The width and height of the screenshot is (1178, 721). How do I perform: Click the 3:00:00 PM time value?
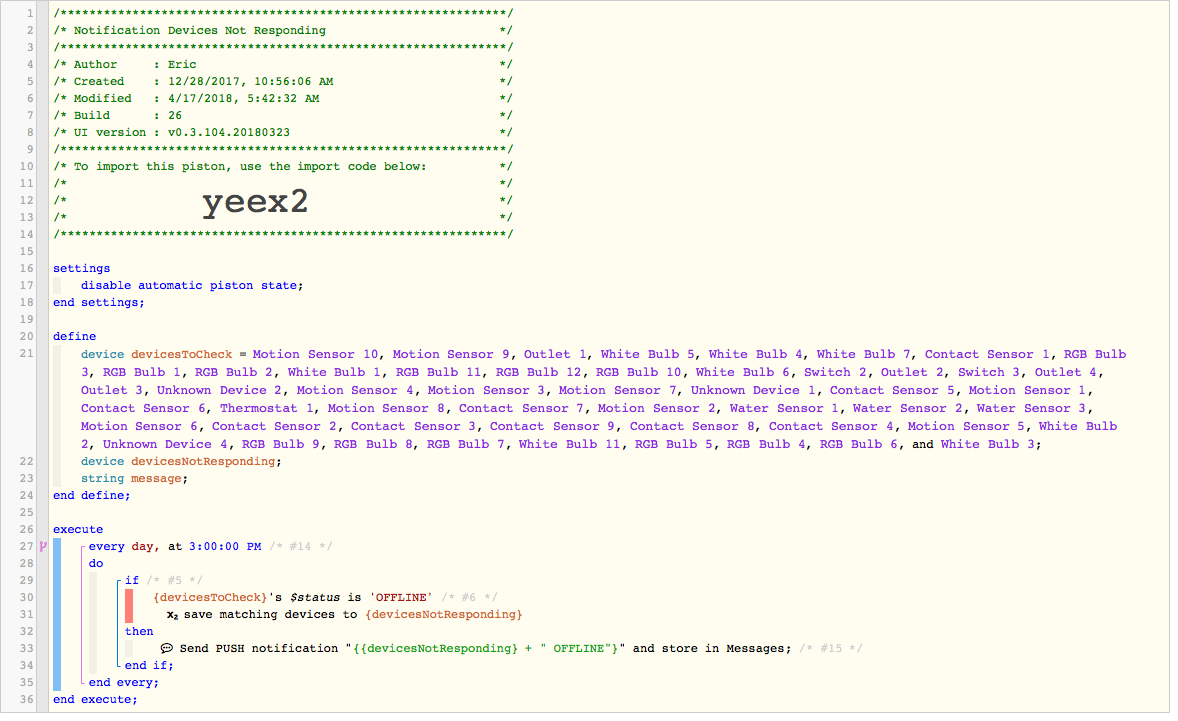coord(225,547)
